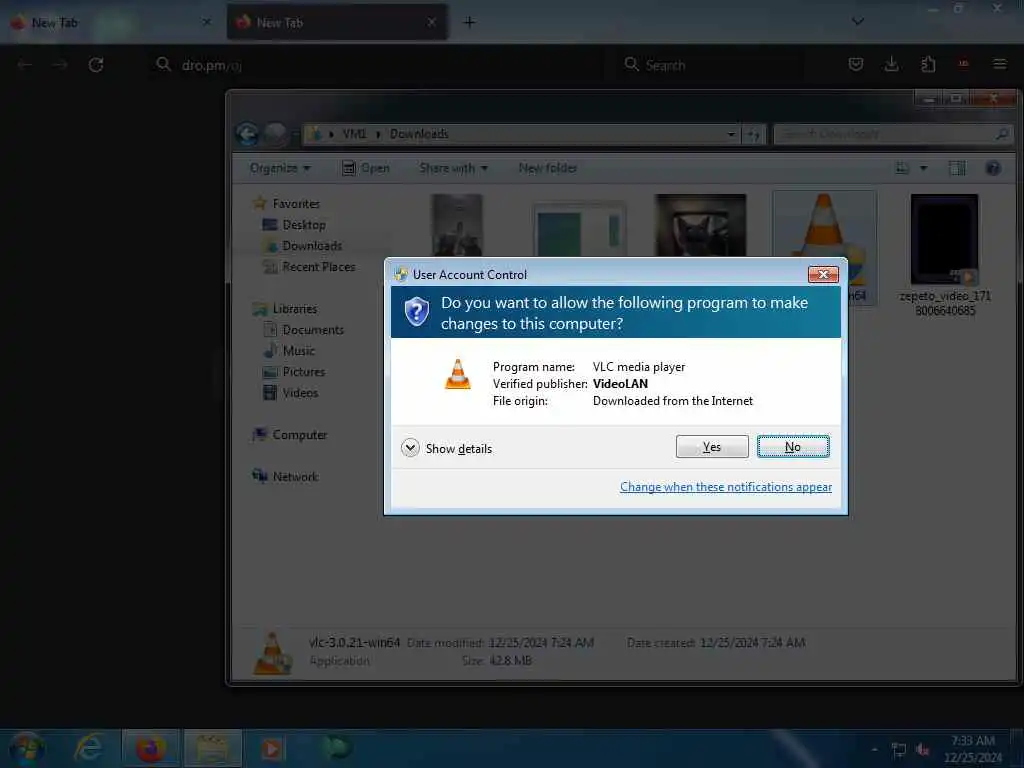Click No in the User Account Control dialog
Screen dimensions: 1024x768
tap(793, 447)
